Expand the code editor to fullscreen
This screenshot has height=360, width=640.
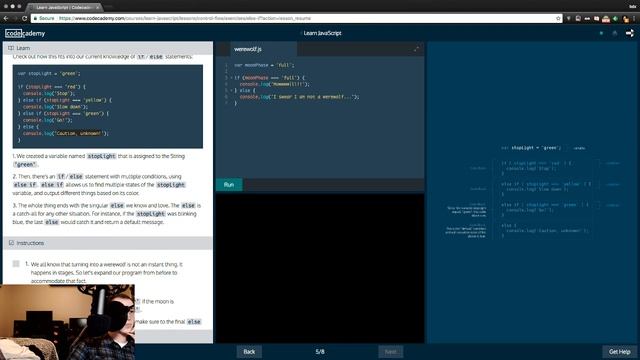coord(416,49)
